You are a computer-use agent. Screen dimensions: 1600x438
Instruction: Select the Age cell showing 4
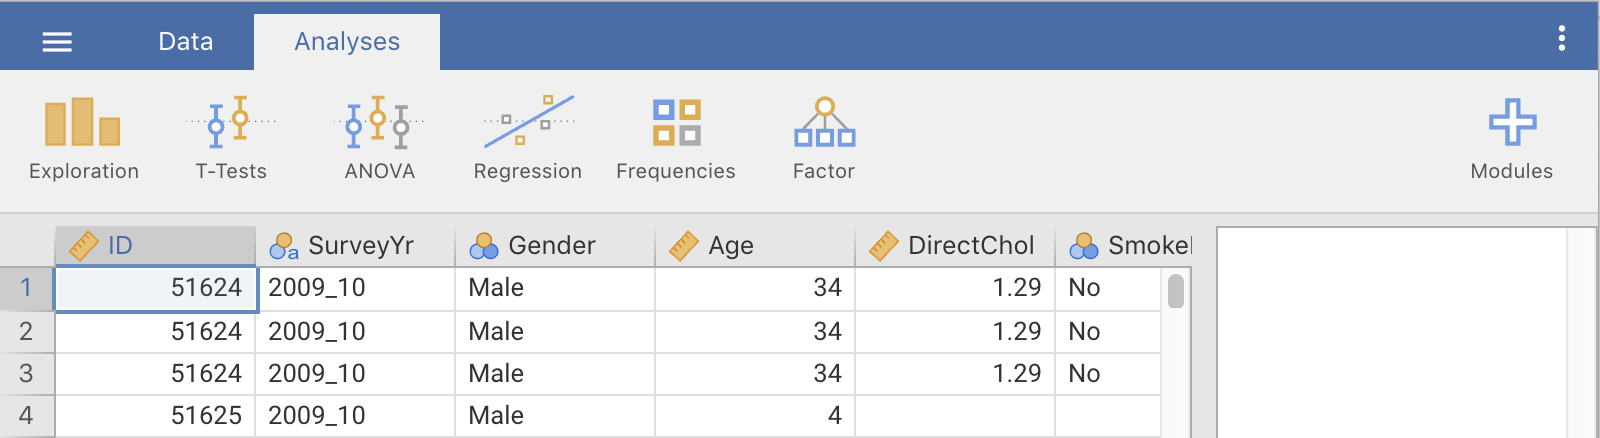click(x=755, y=416)
